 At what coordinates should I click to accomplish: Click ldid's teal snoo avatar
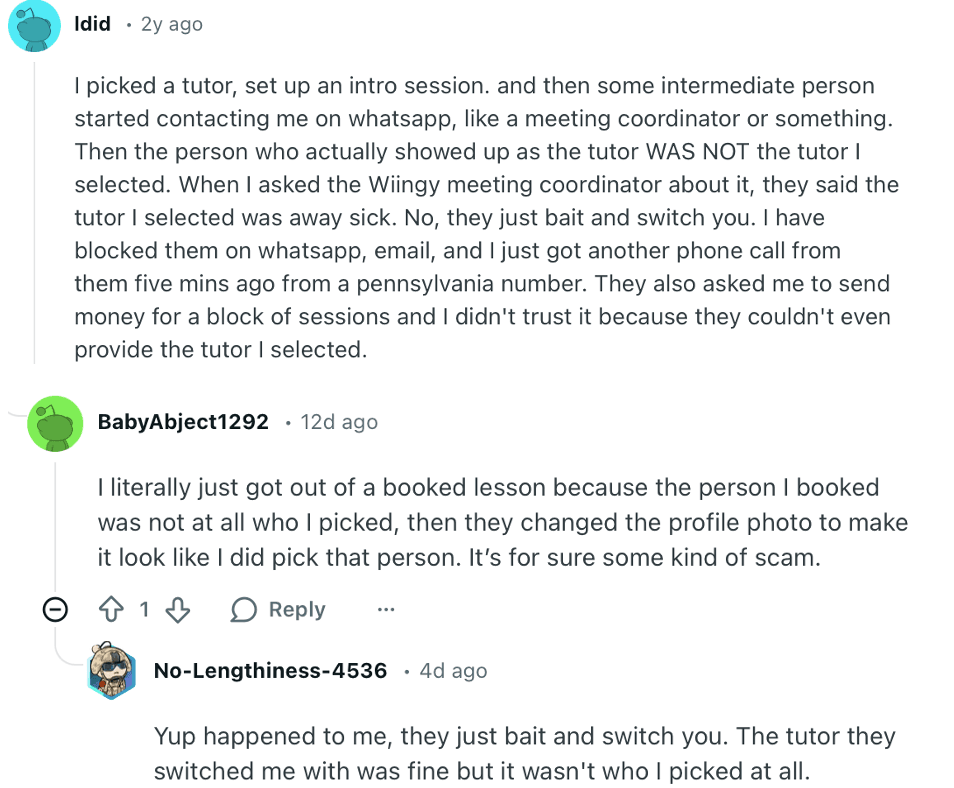[35, 24]
